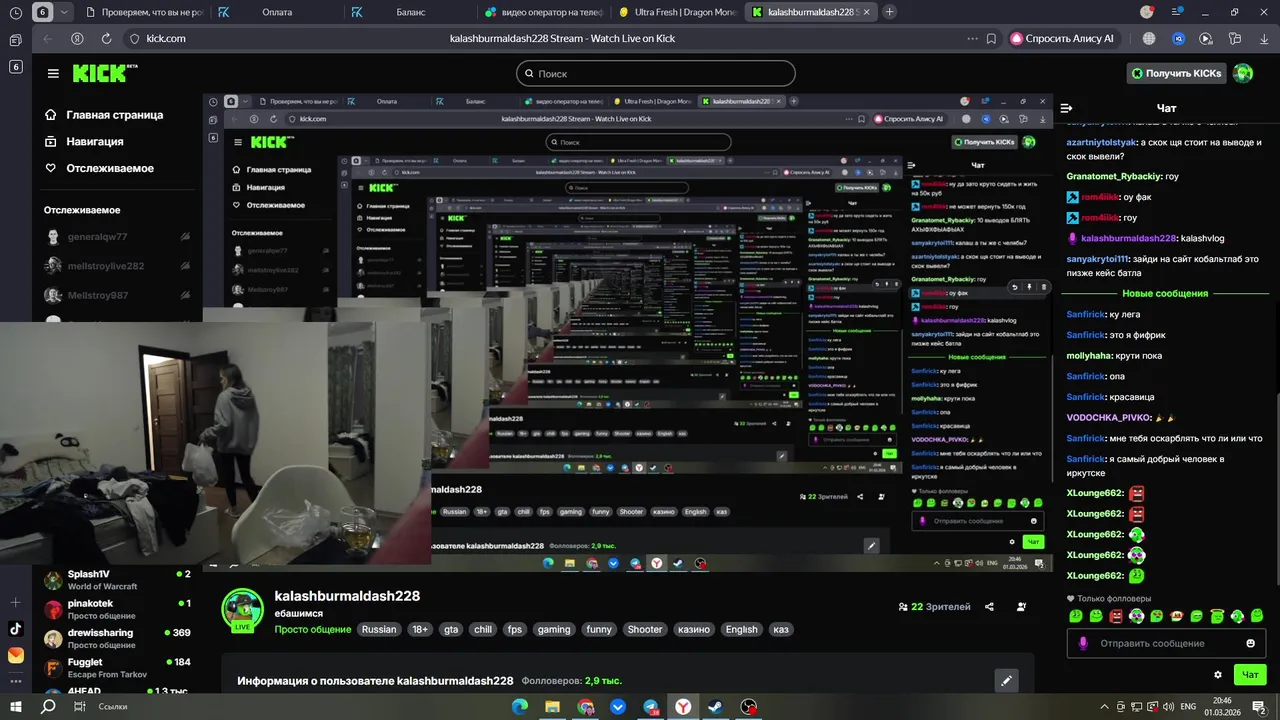
Task: Open Fugglet Escape From Tarkov channel
Action: 118,667
